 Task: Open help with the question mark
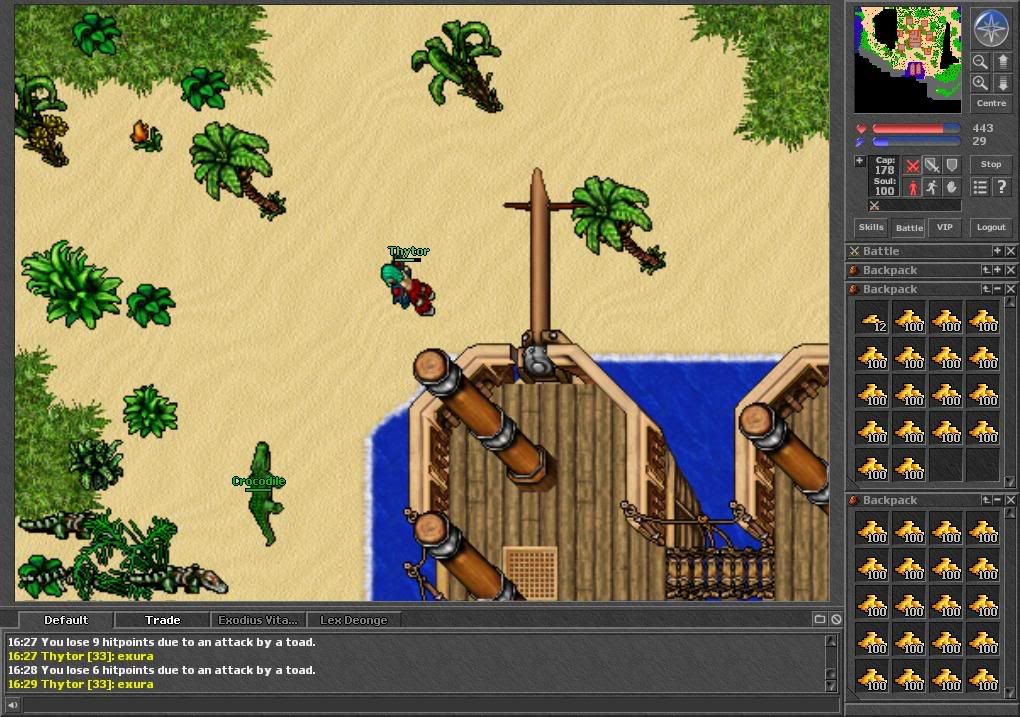(1002, 188)
